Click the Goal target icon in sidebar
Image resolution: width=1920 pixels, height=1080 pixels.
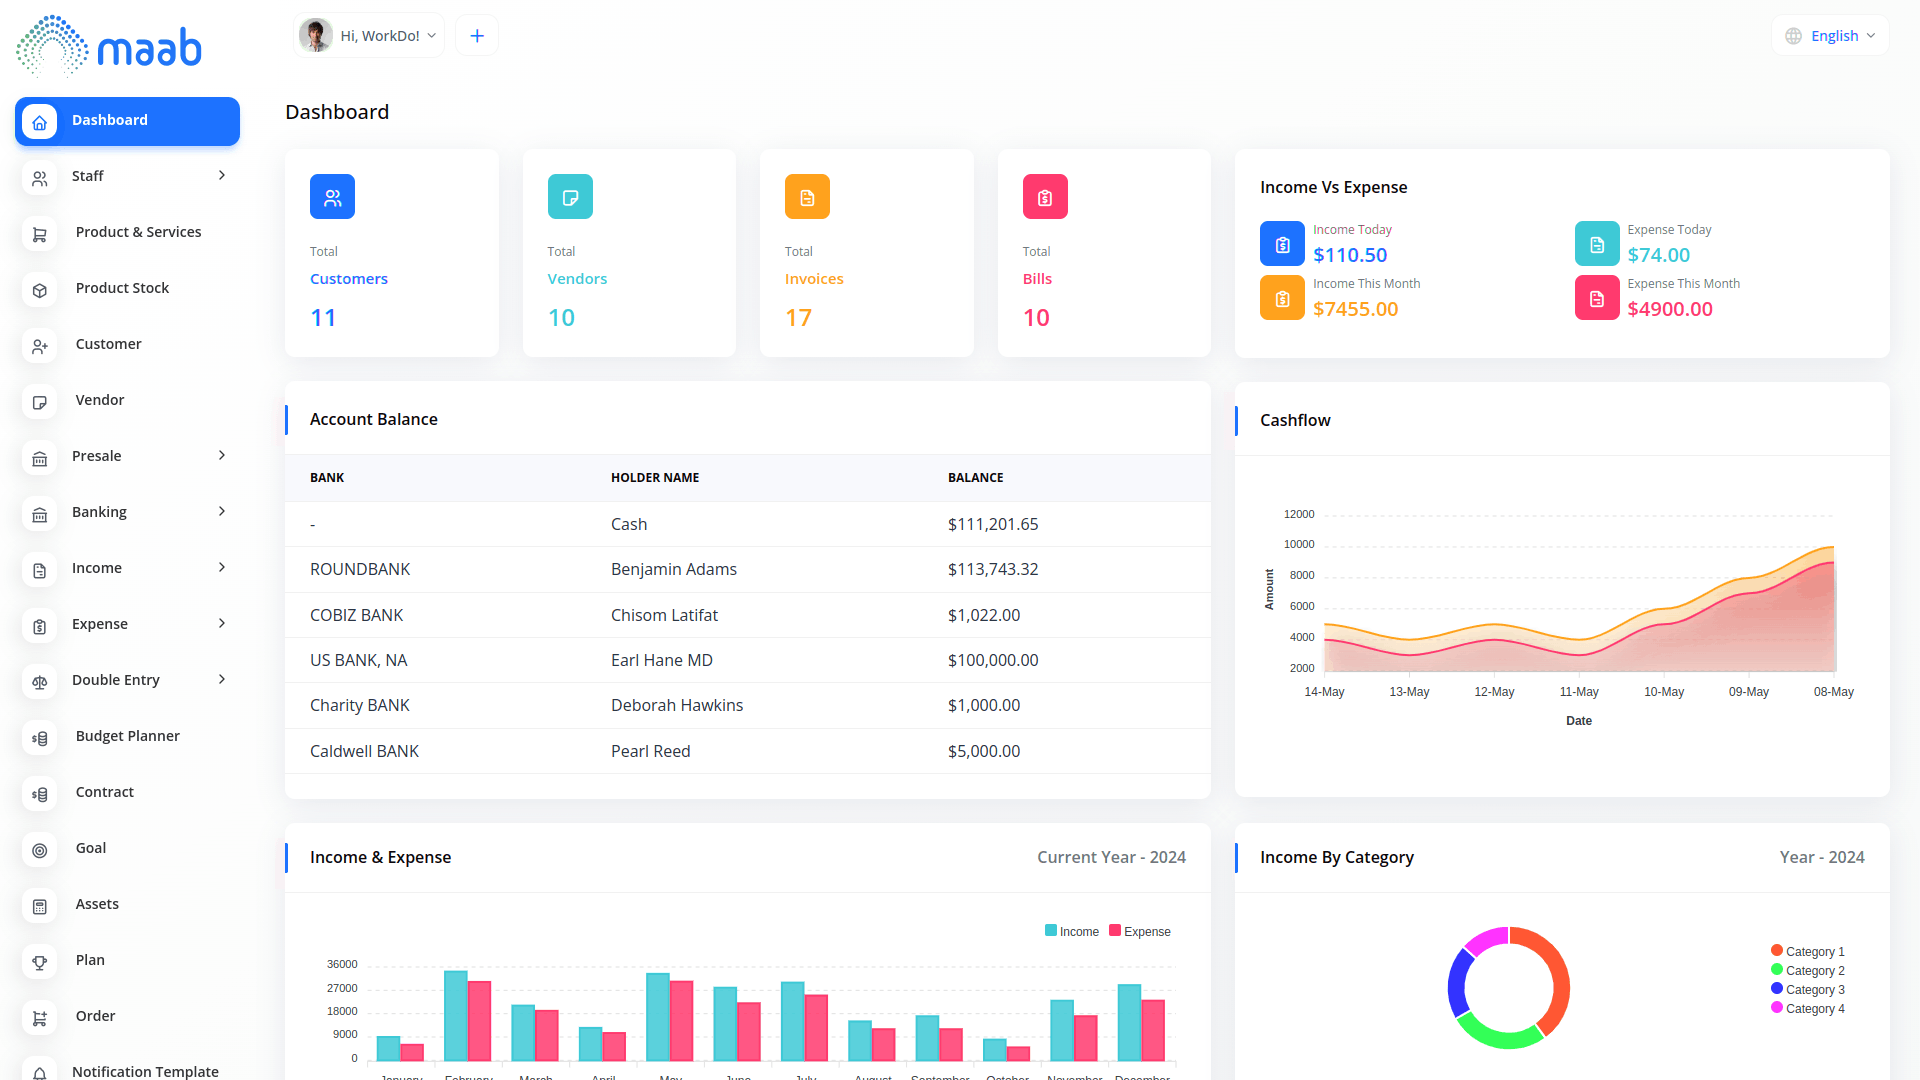(x=40, y=850)
